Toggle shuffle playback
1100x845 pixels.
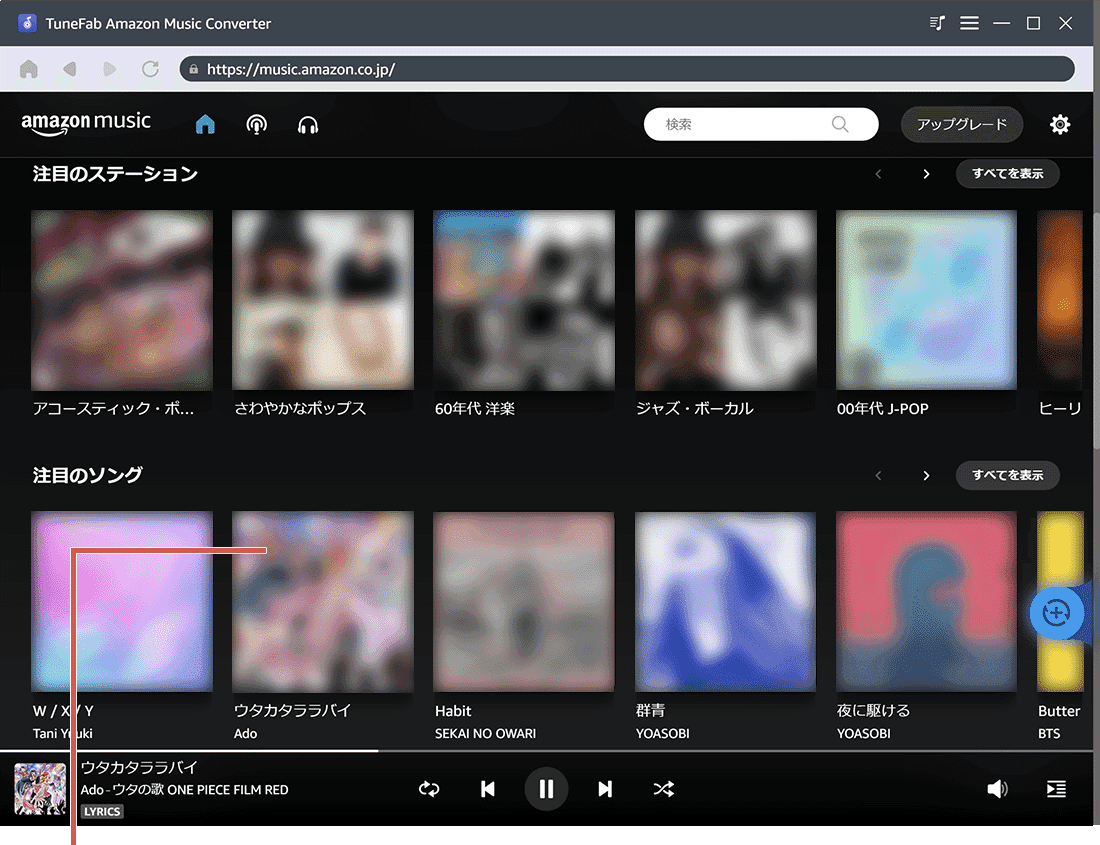664,789
